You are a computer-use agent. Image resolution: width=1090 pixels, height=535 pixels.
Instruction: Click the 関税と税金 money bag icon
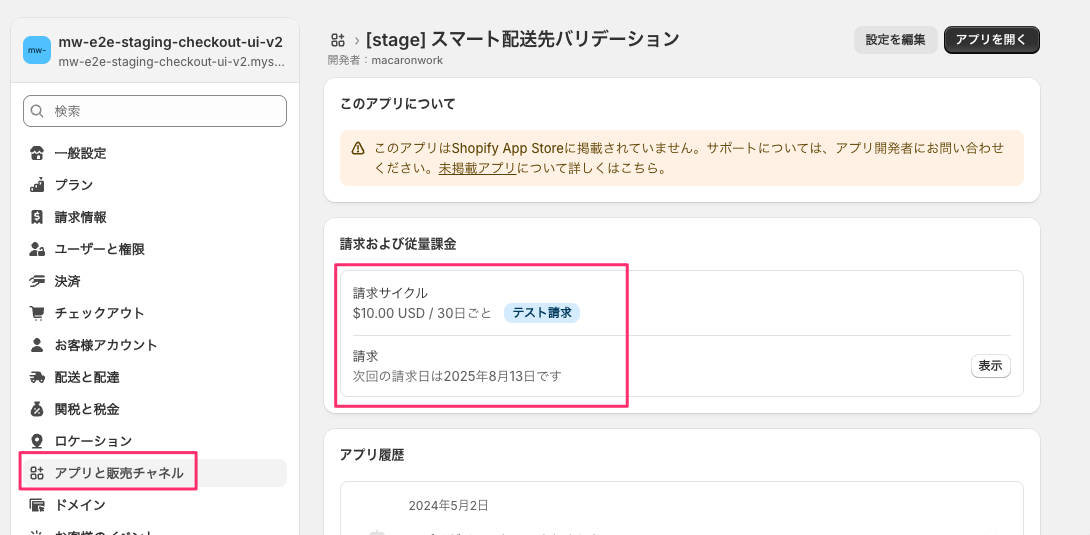(x=37, y=409)
